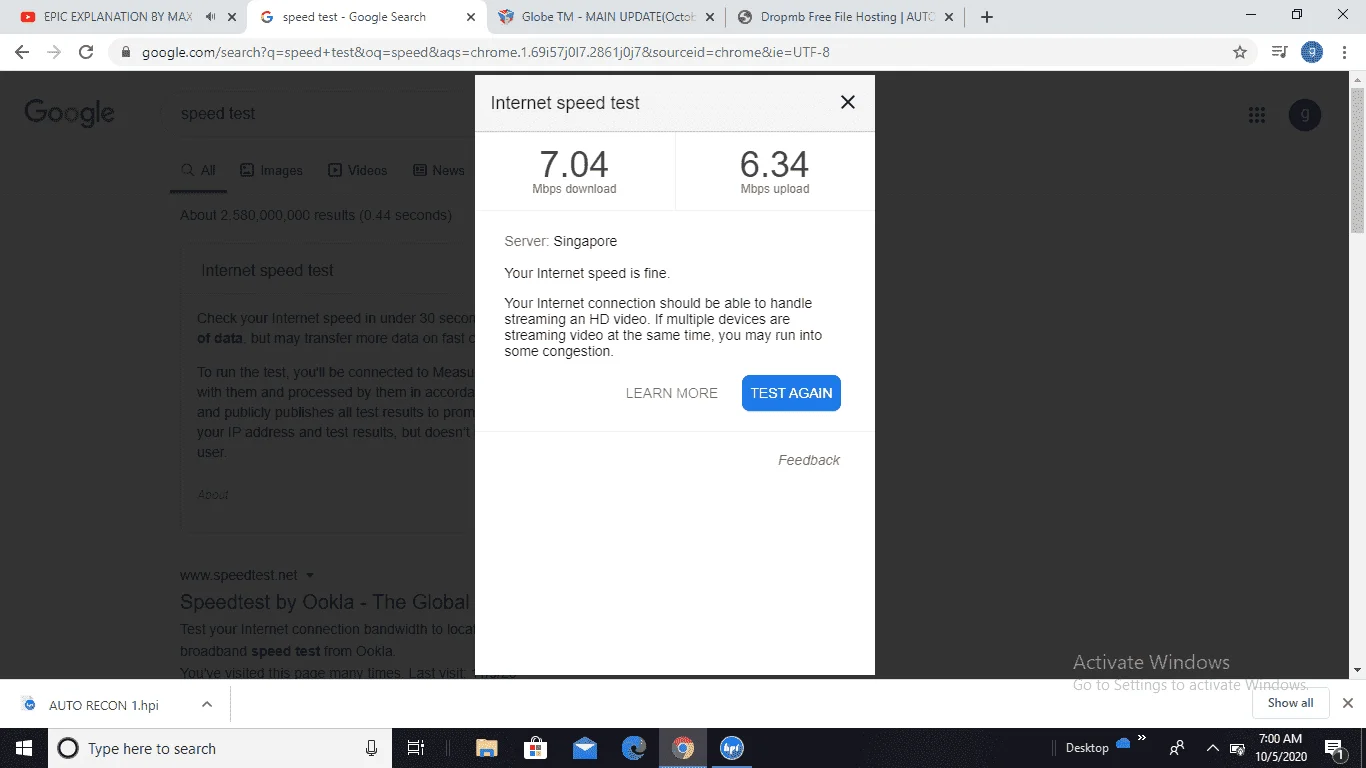
Task: Expand the AUTO RECON 1.hpi download options chevron
Action: click(x=207, y=704)
